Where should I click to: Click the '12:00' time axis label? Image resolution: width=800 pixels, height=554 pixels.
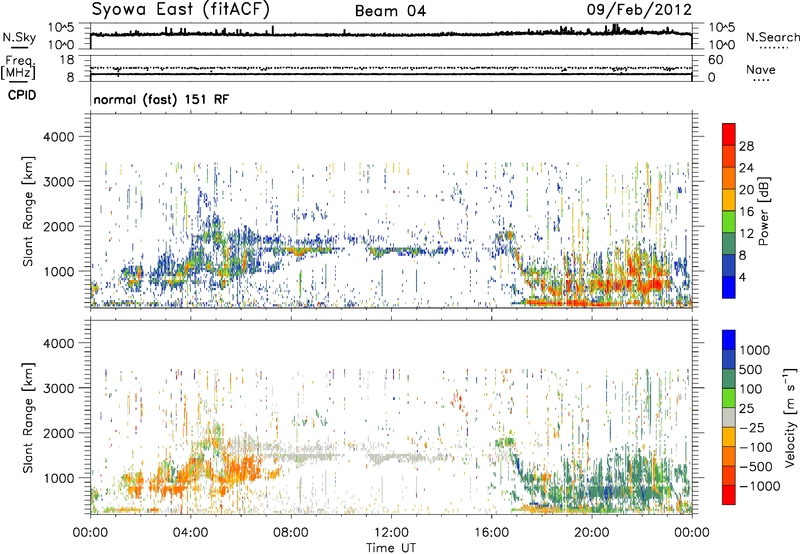[x=391, y=533]
